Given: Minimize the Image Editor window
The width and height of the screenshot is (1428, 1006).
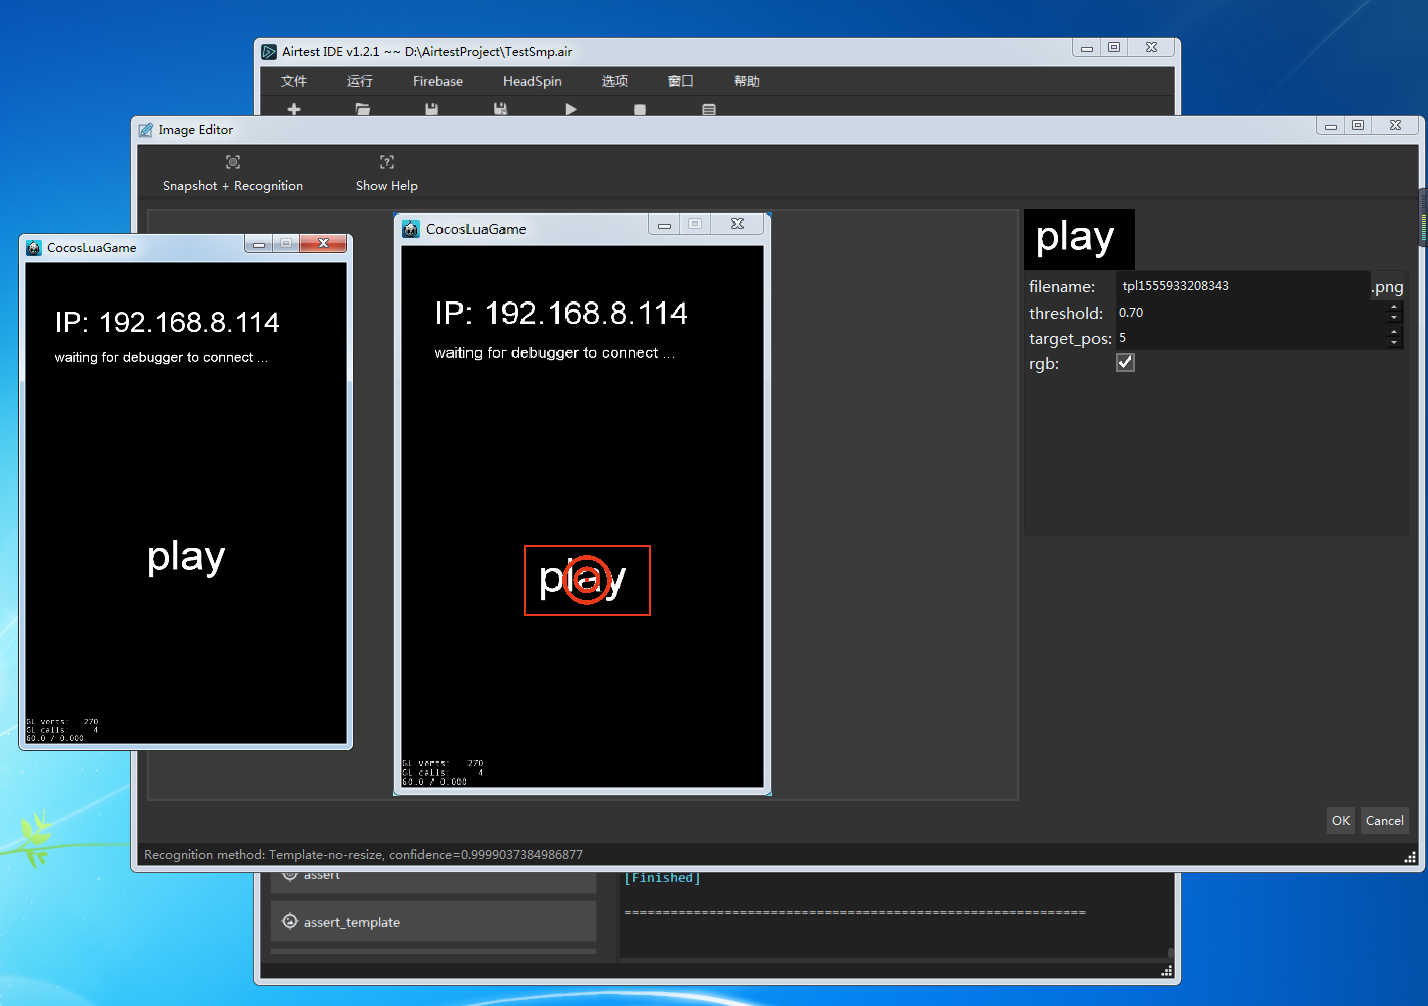Looking at the screenshot, I should (1330, 125).
